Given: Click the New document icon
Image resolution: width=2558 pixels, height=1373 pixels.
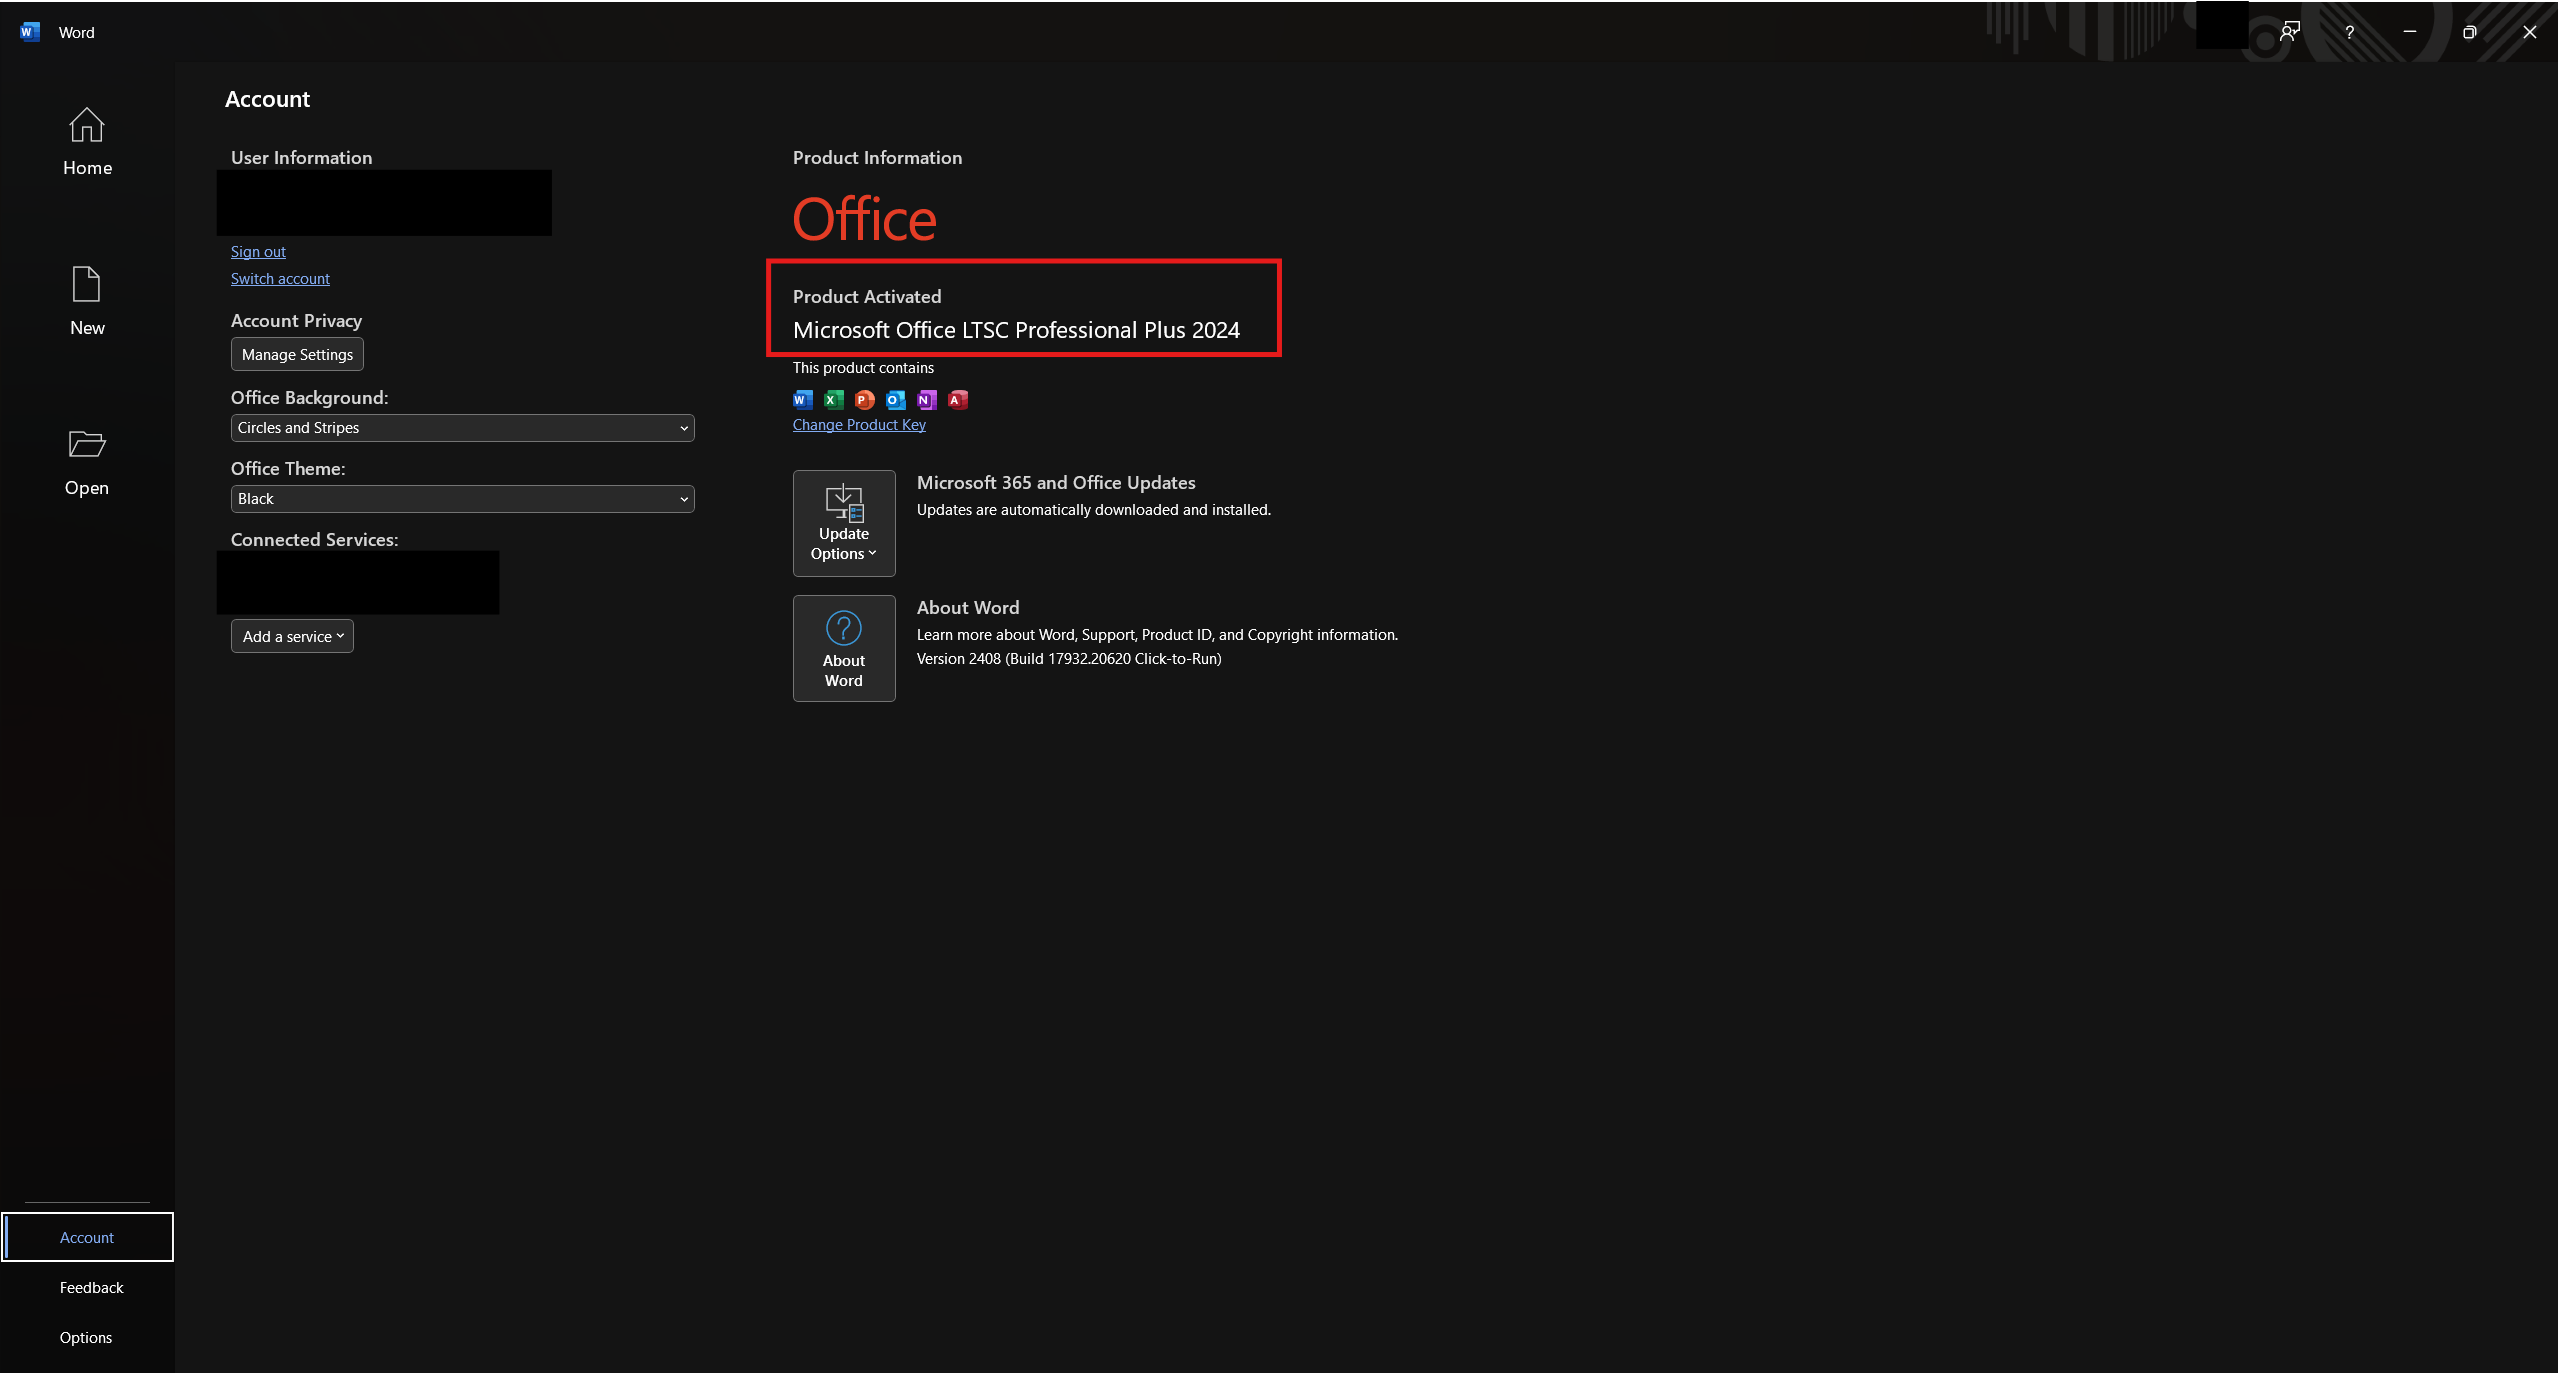Looking at the screenshot, I should (86, 285).
